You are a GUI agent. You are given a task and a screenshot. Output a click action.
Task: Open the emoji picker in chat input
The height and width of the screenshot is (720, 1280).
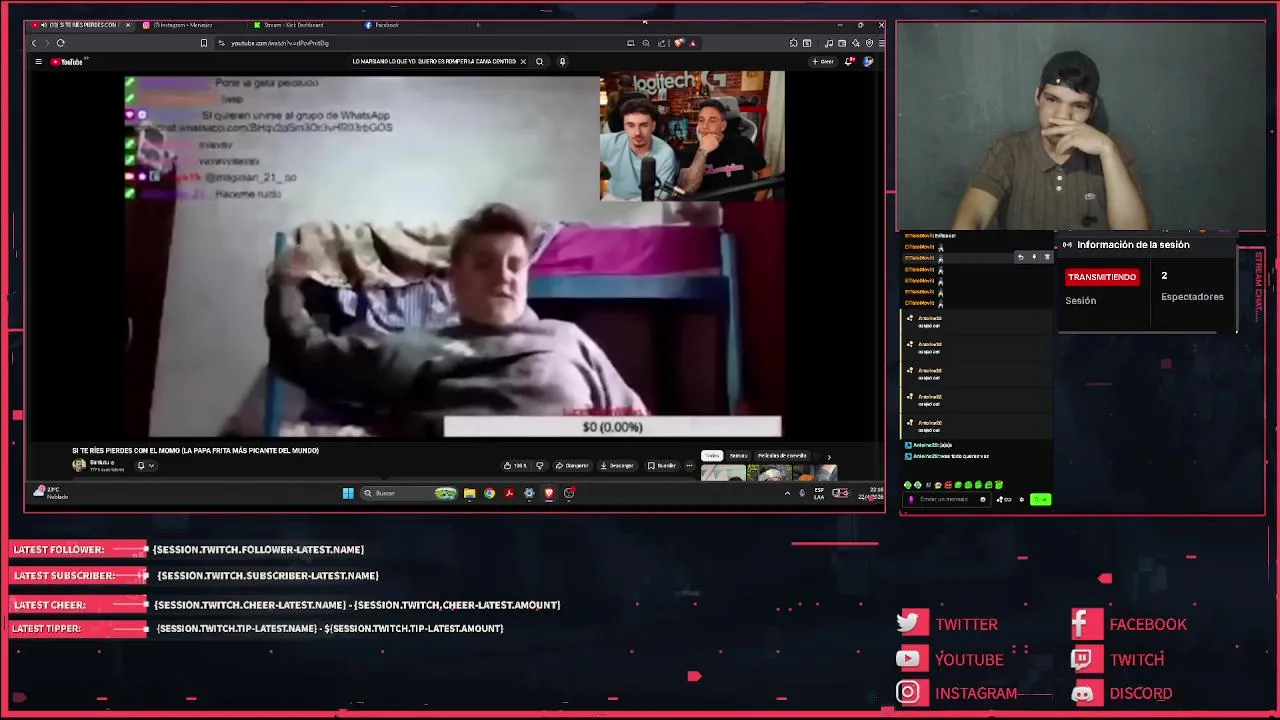tap(983, 499)
